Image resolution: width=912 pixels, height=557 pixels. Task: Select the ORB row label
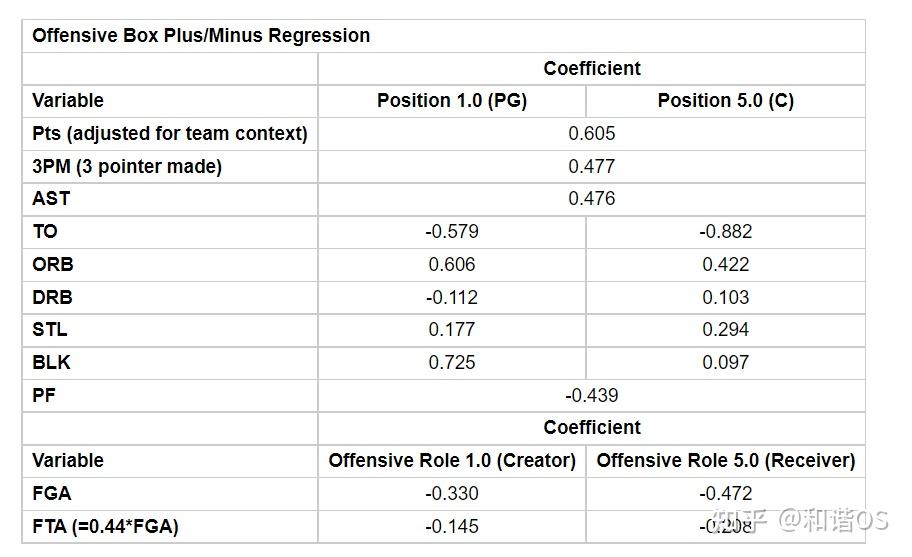(53, 265)
